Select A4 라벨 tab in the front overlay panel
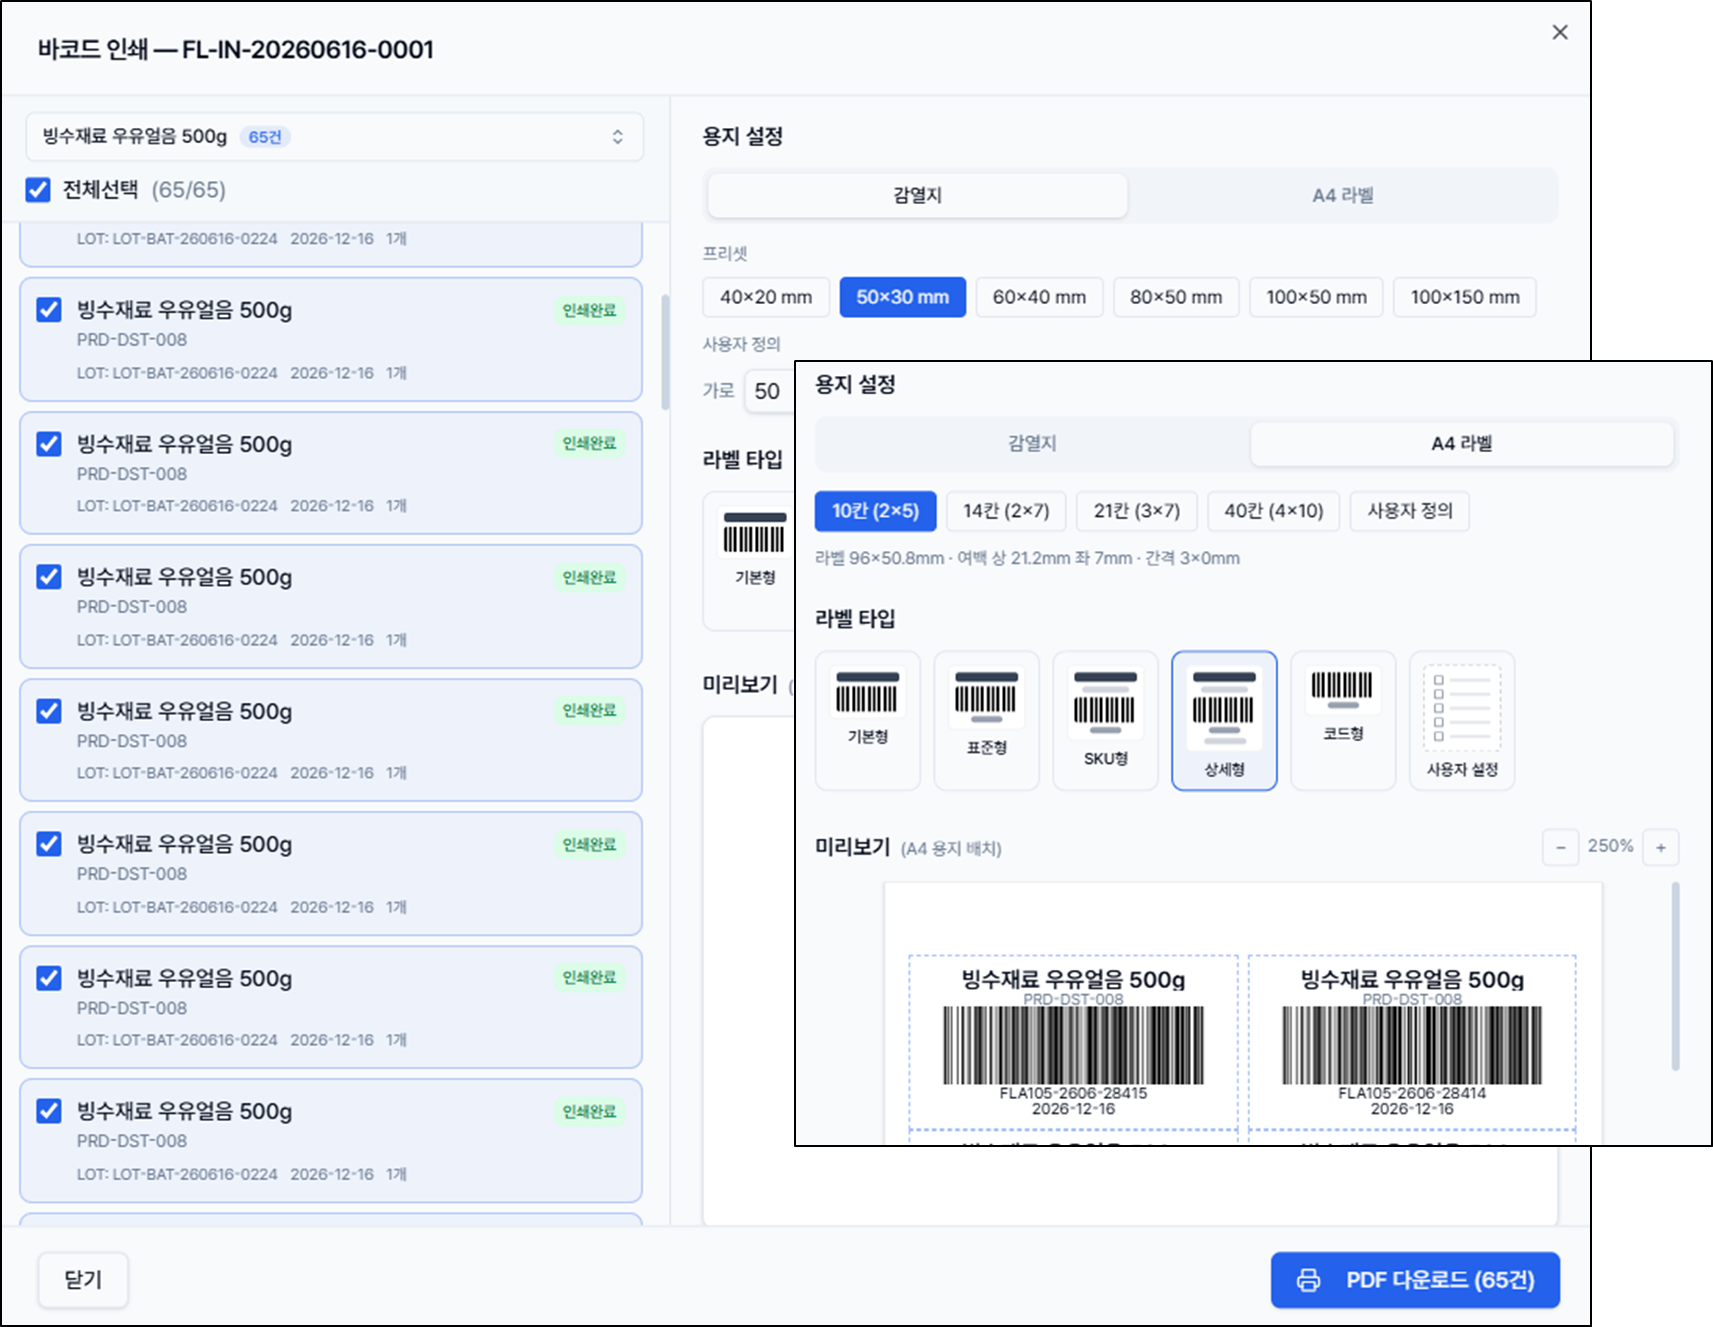Image resolution: width=1713 pixels, height=1327 pixels. [x=1461, y=444]
